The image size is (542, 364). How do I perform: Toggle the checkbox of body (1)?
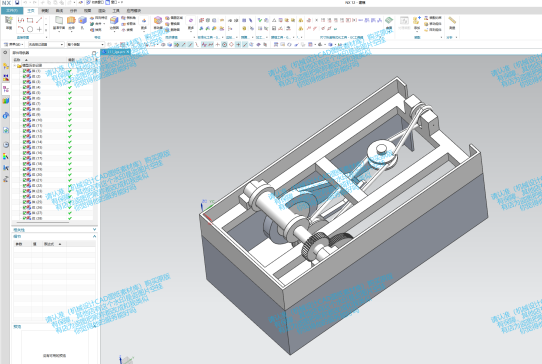coord(25,71)
